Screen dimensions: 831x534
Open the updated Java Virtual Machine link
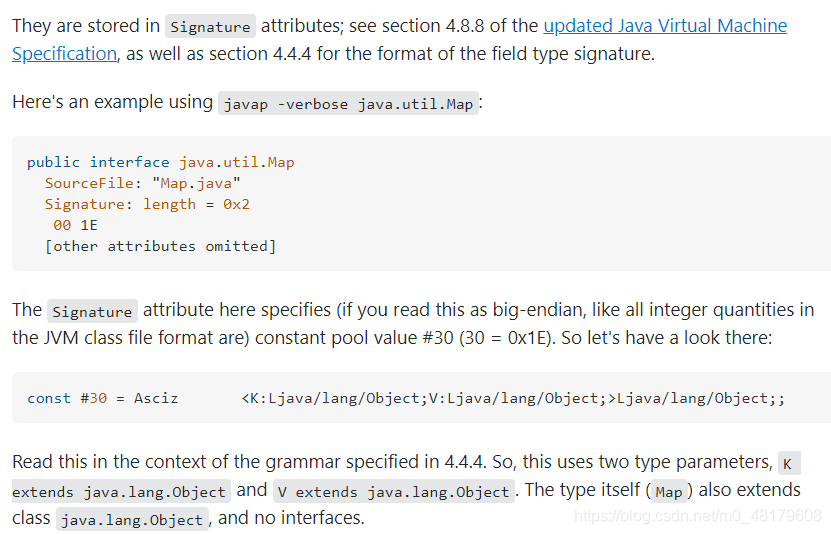point(665,26)
